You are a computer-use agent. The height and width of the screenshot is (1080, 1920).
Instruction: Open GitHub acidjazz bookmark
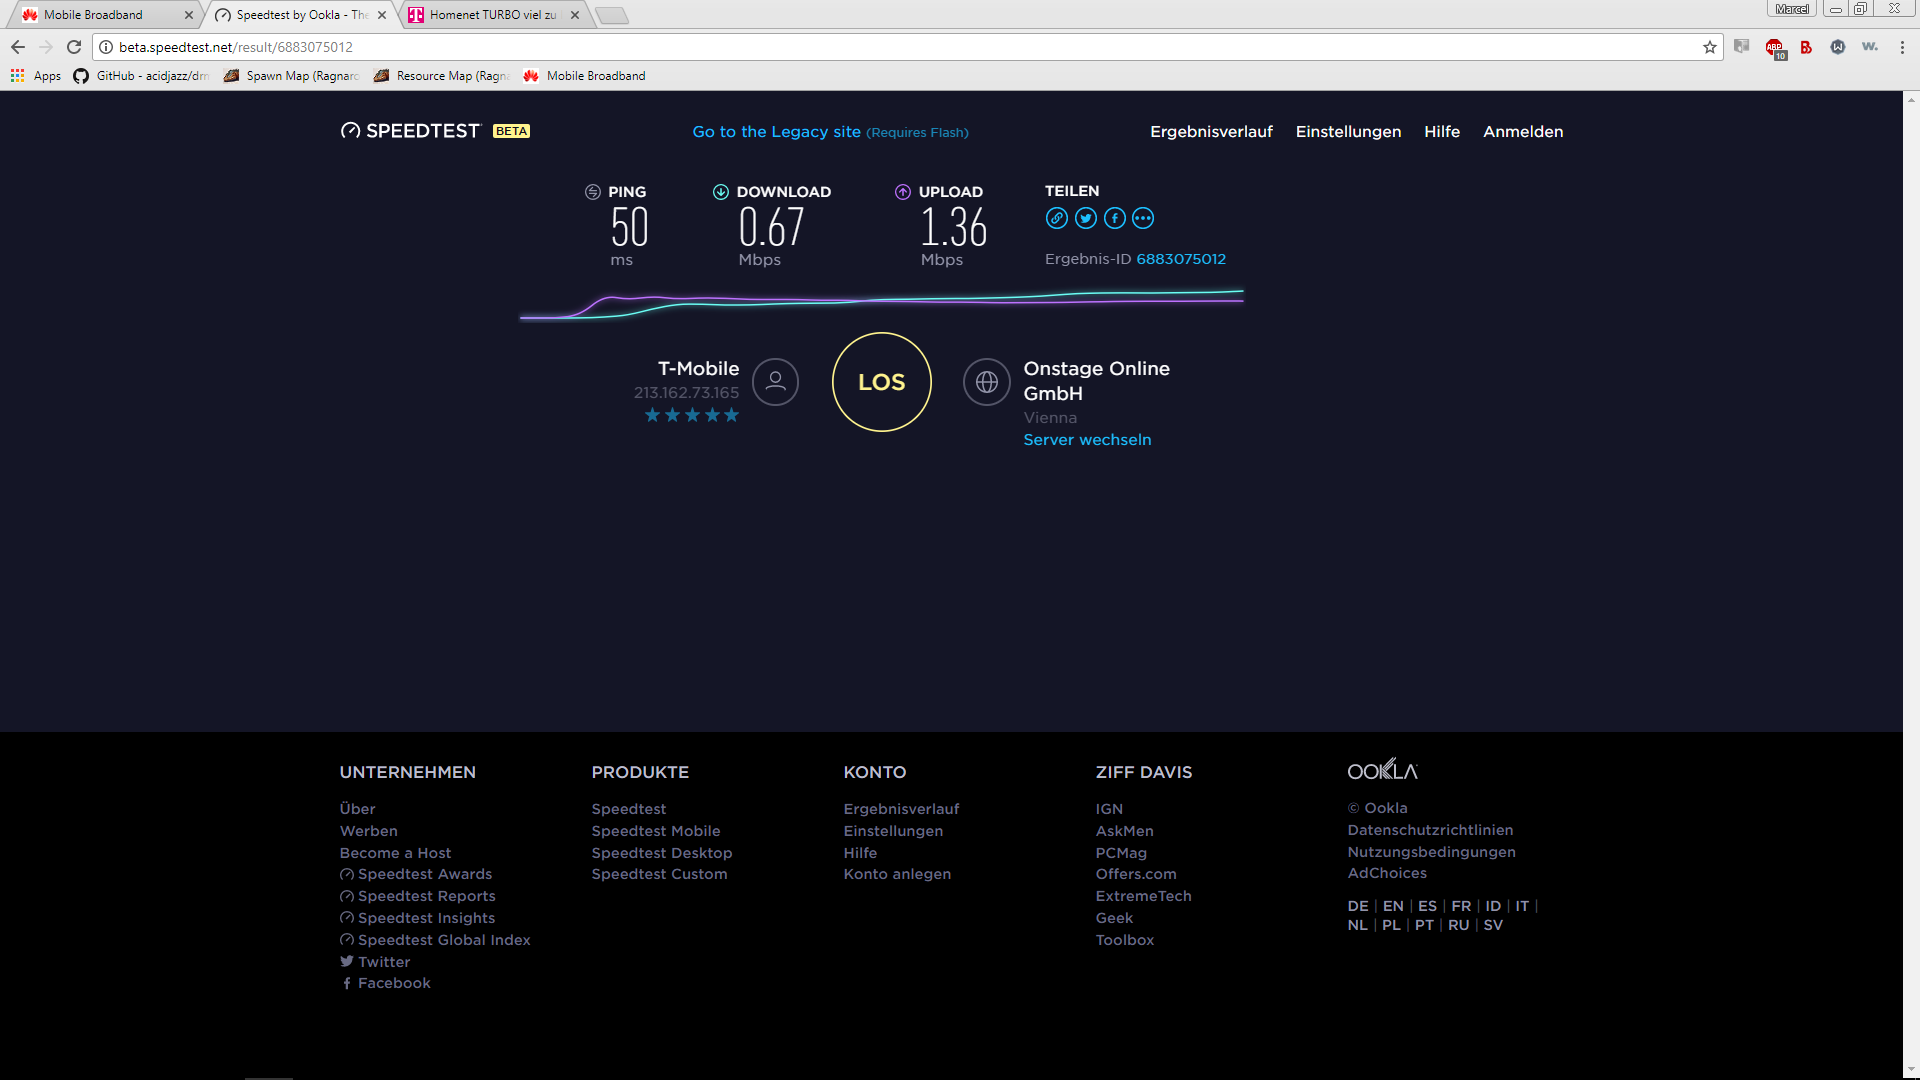tap(141, 76)
